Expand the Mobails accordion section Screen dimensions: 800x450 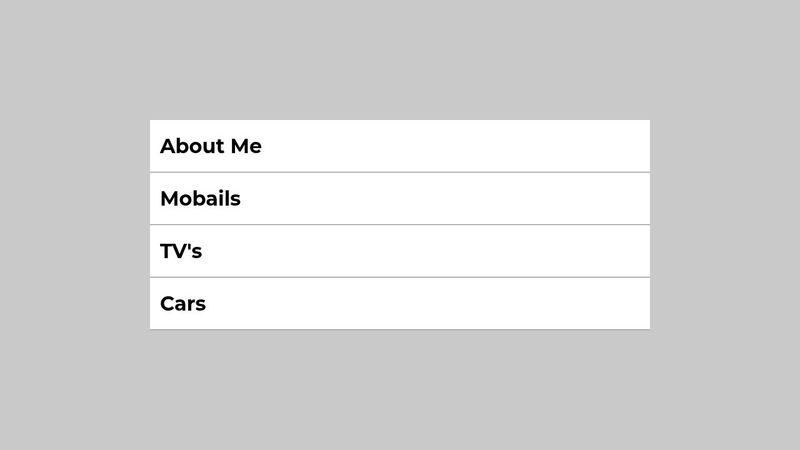point(400,199)
